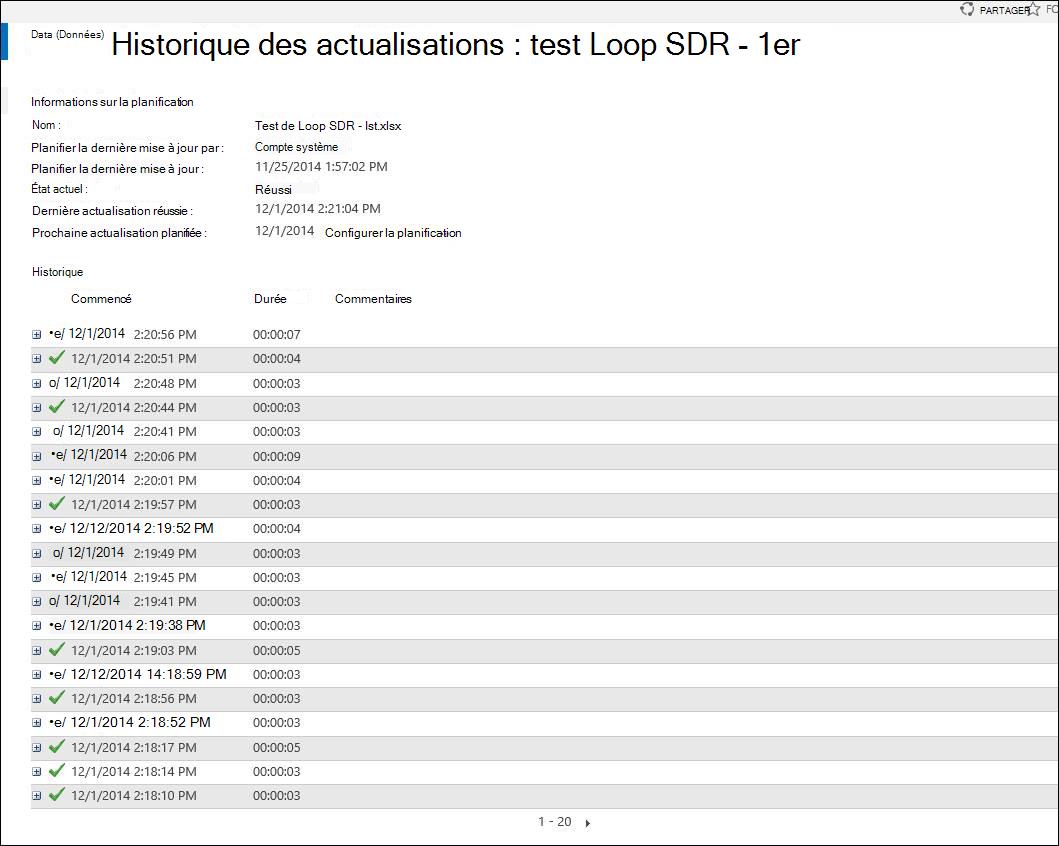Expand the 2:19:38 PM history row
Viewport: 1059px width, 846px height.
tap(36, 626)
